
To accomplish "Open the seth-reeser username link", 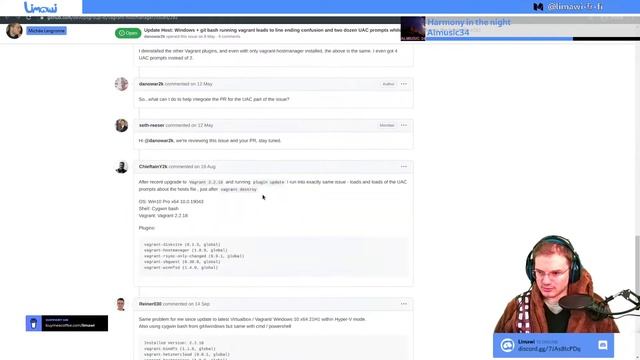I will (x=151, y=125).
